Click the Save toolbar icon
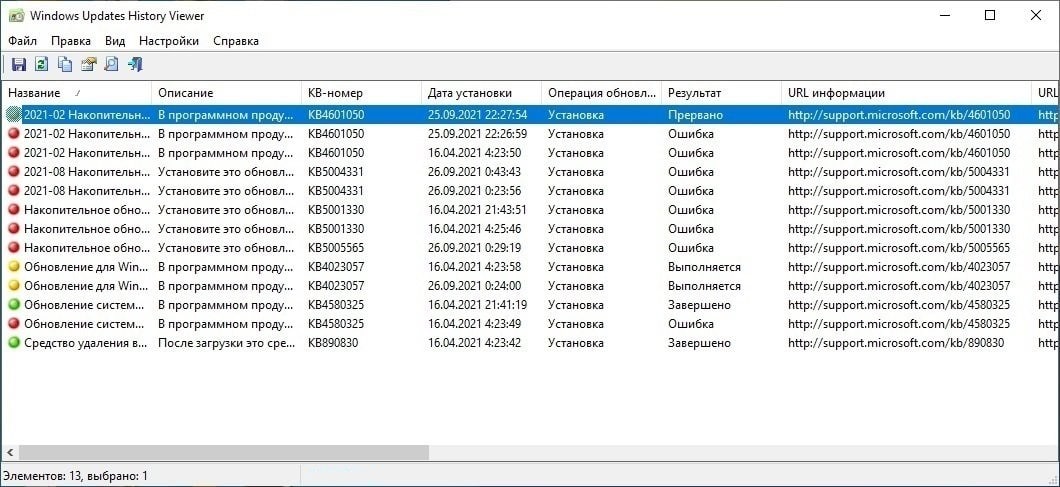 click(19, 64)
